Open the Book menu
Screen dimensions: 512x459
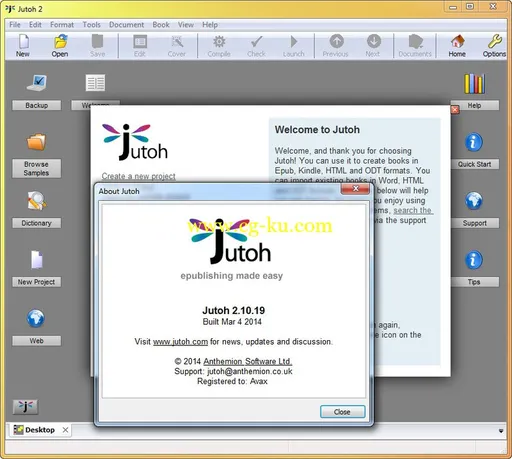pos(161,25)
